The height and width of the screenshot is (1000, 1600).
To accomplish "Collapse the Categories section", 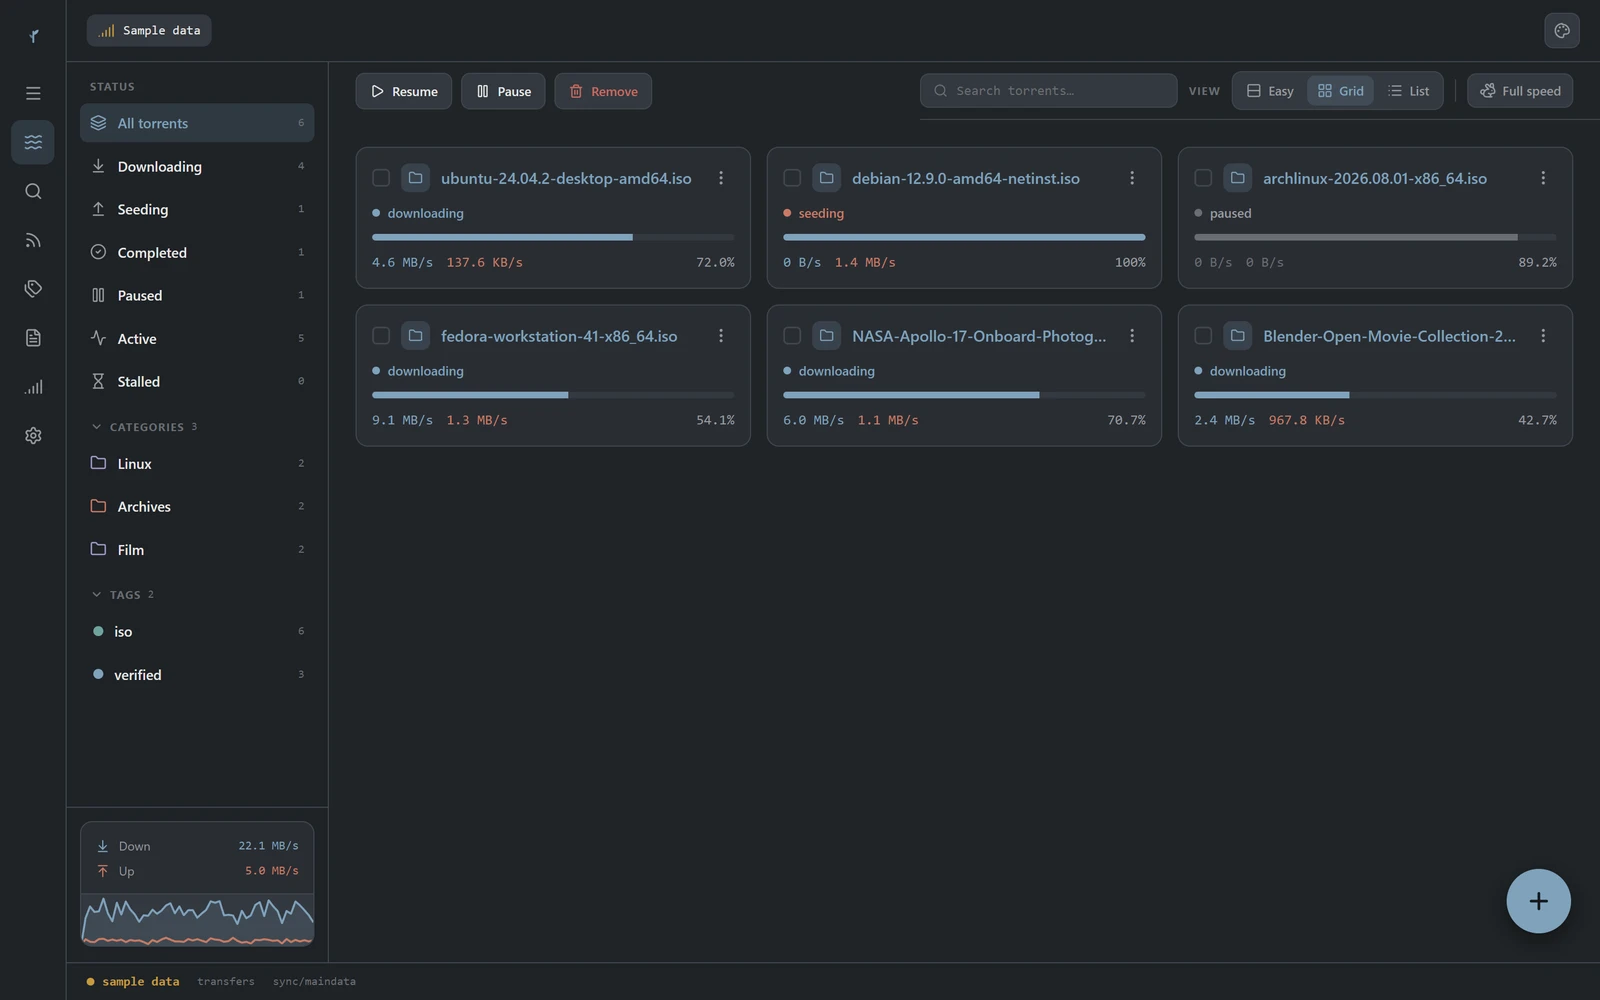I will click(144, 427).
